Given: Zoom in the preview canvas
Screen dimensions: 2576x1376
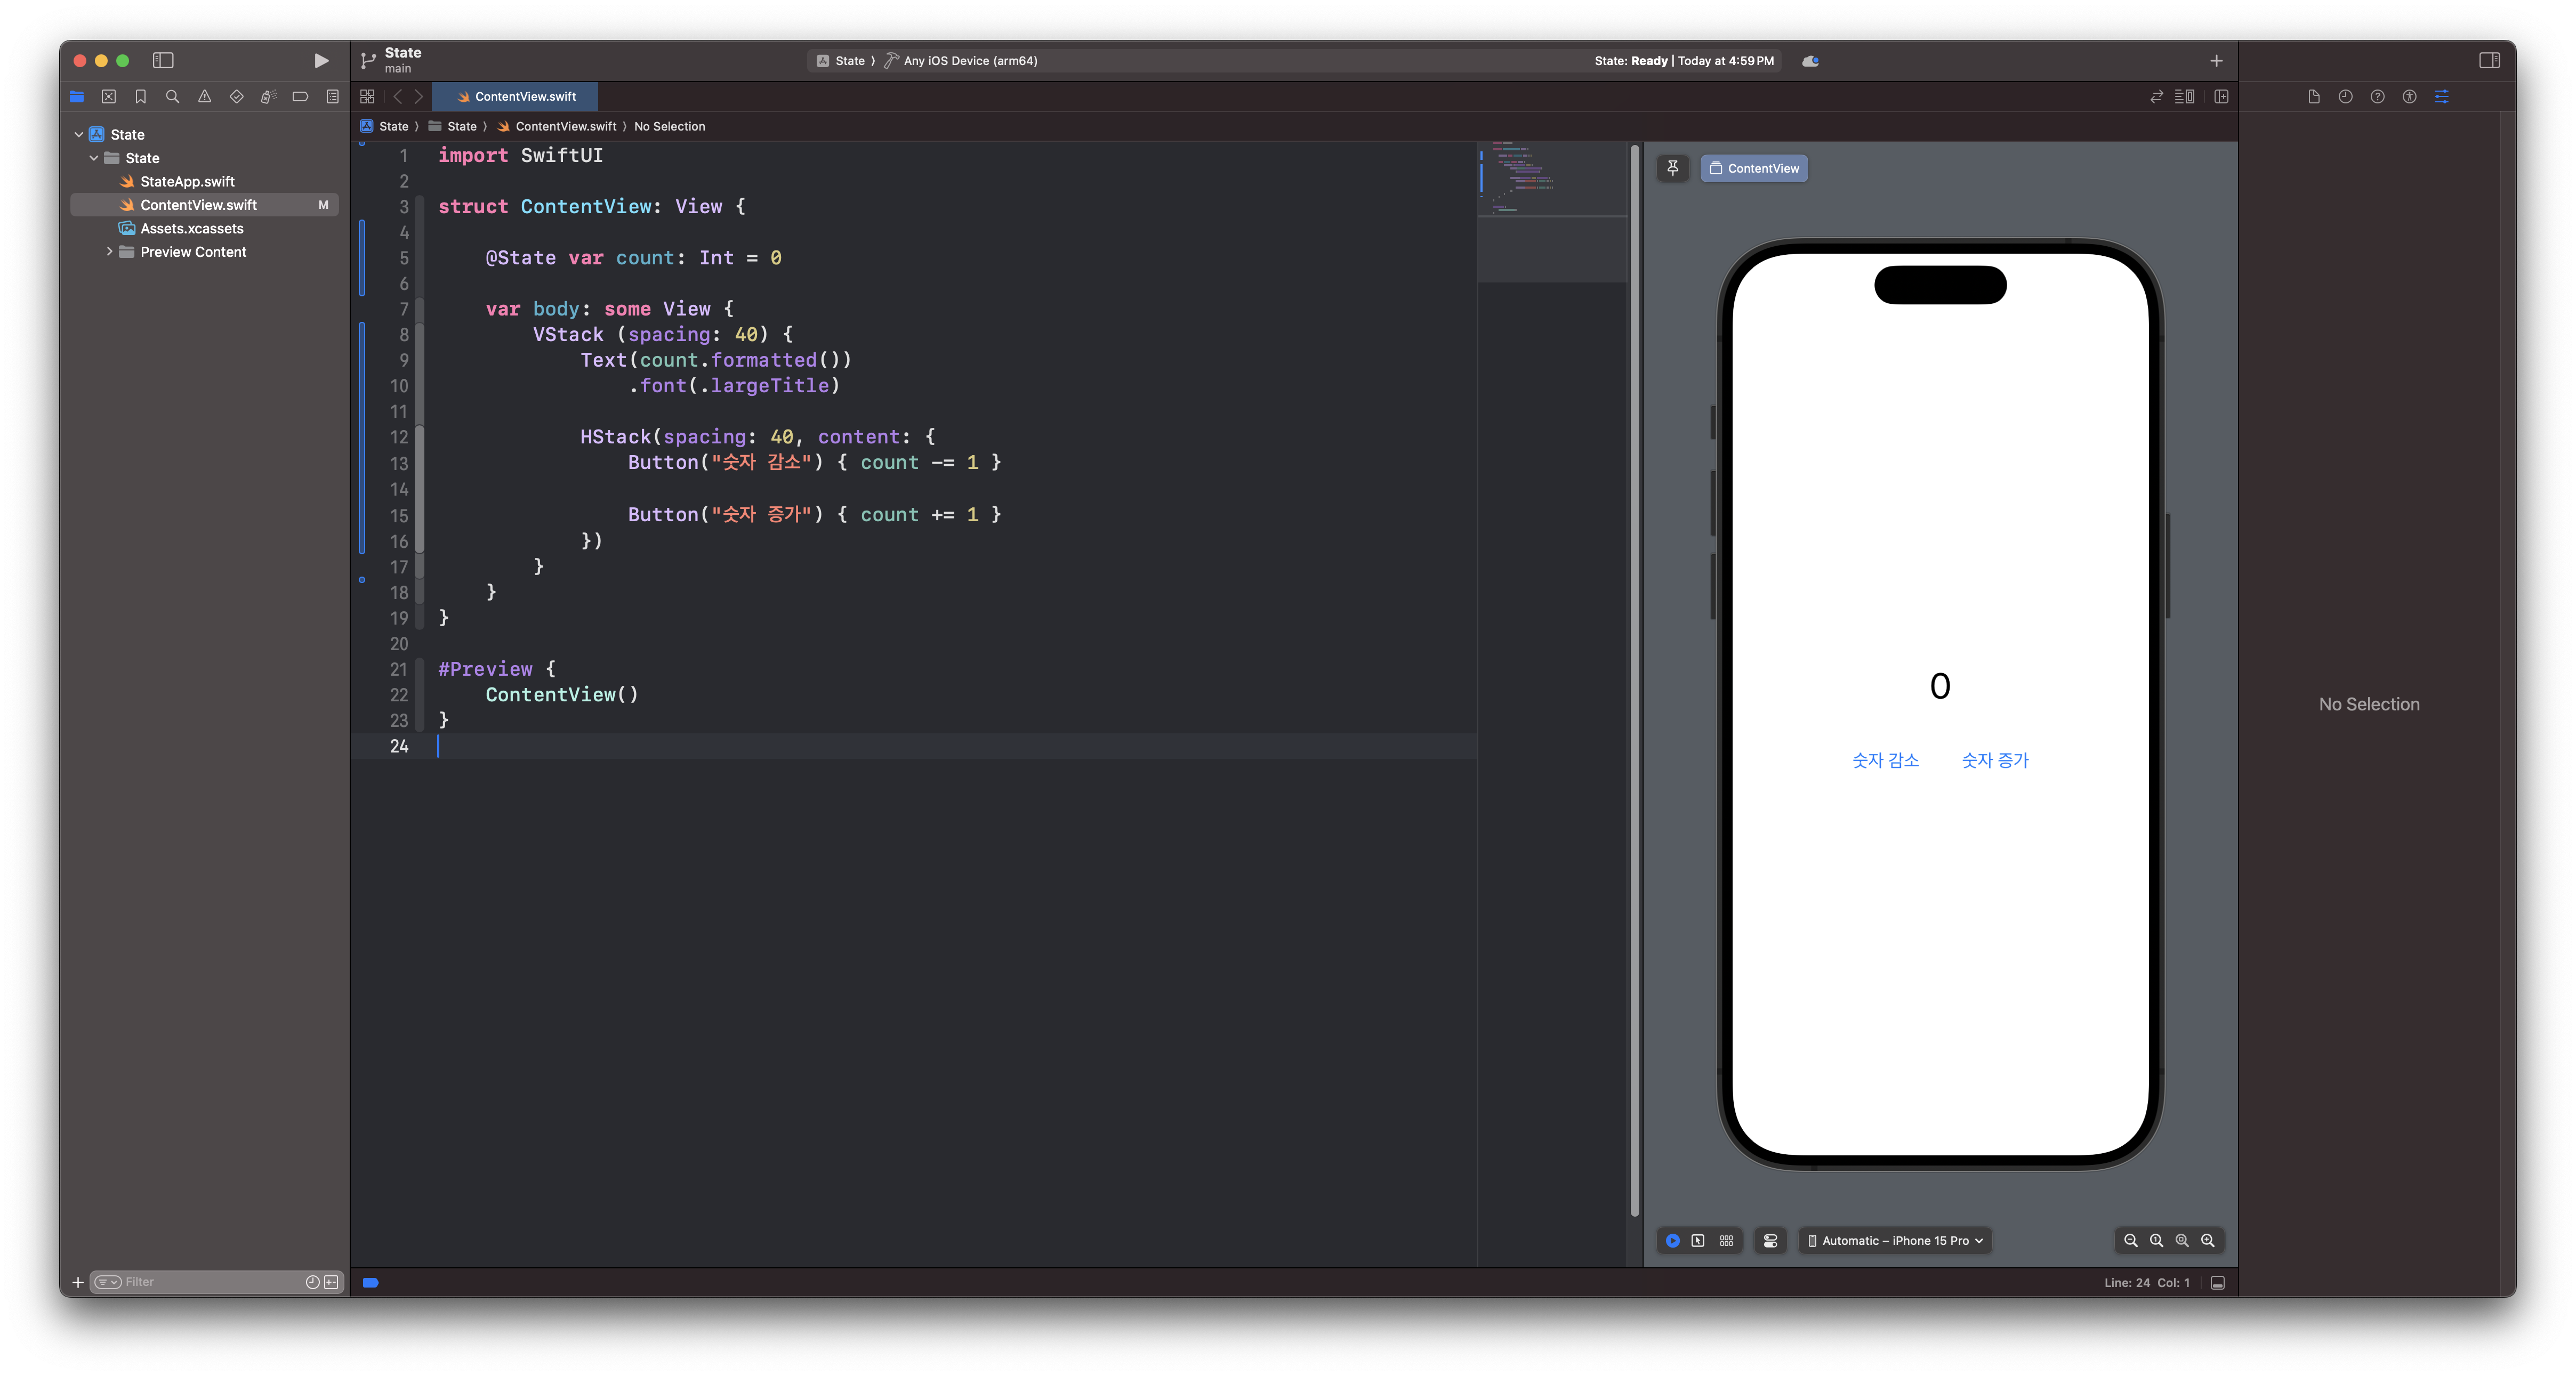Looking at the screenshot, I should (x=2207, y=1240).
